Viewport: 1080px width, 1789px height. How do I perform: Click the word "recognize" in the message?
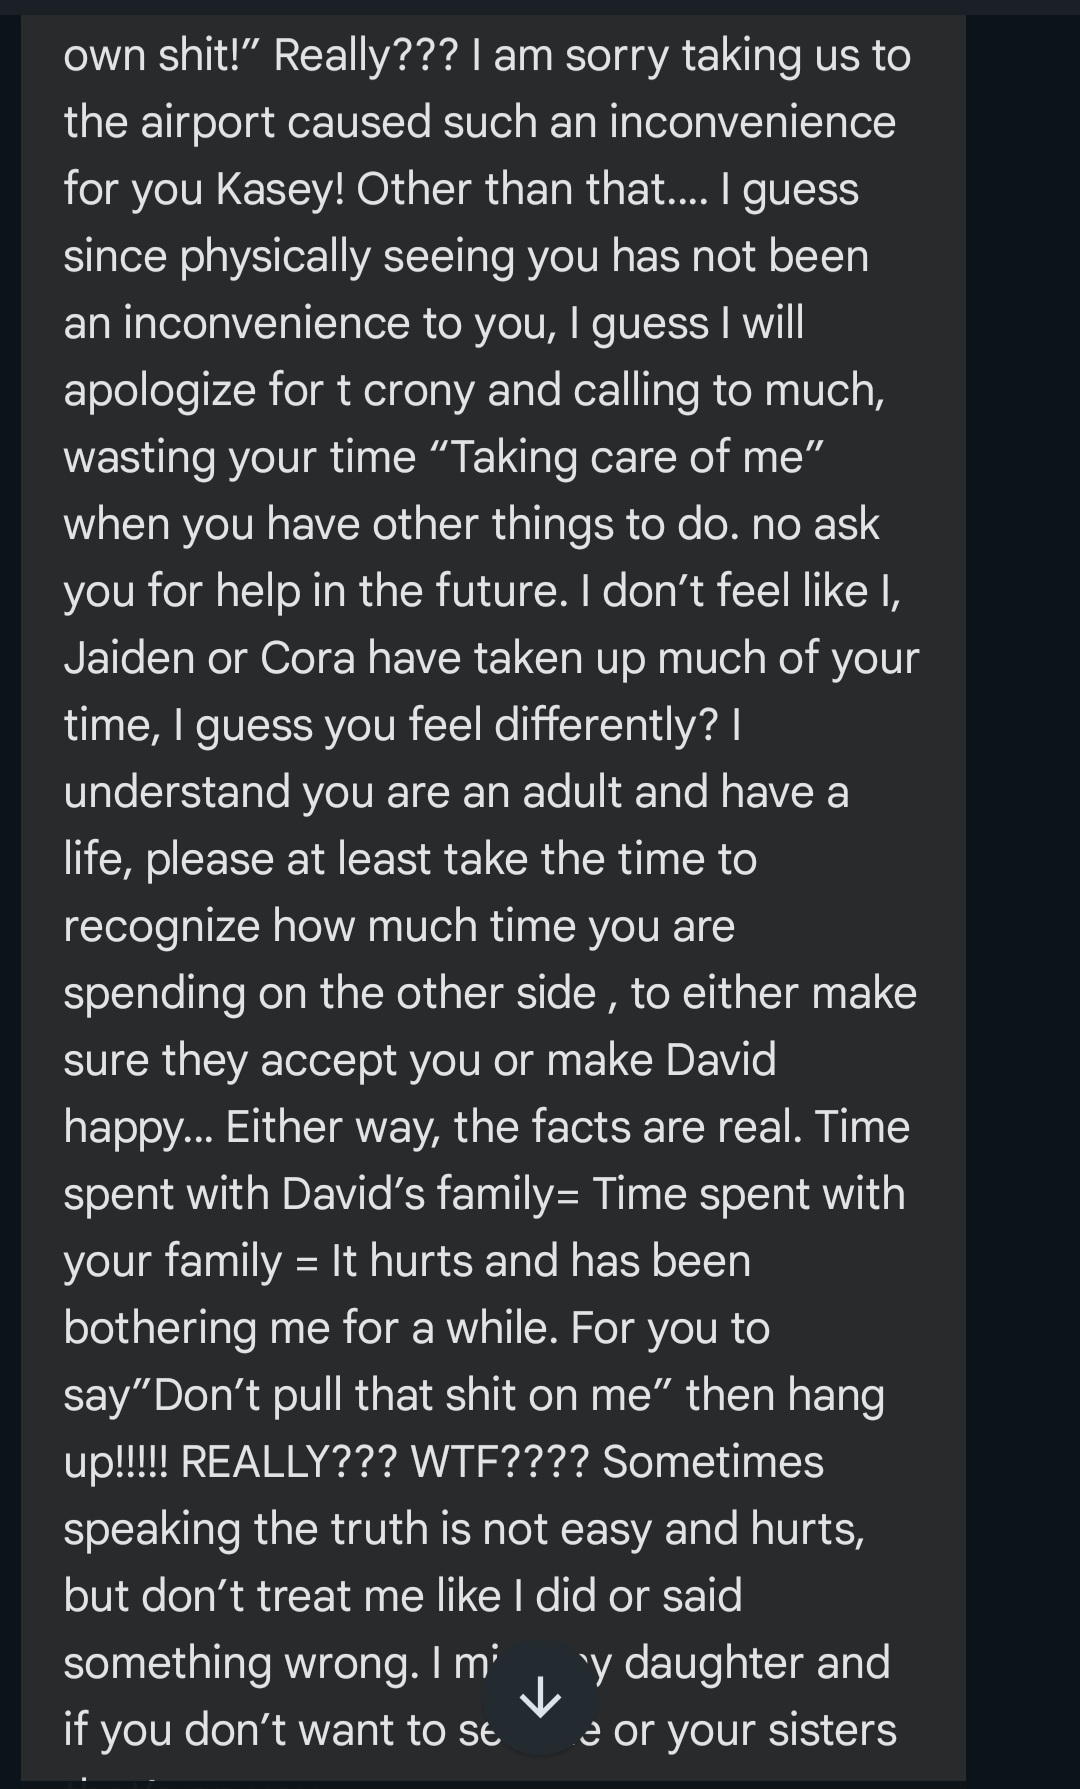(161, 926)
